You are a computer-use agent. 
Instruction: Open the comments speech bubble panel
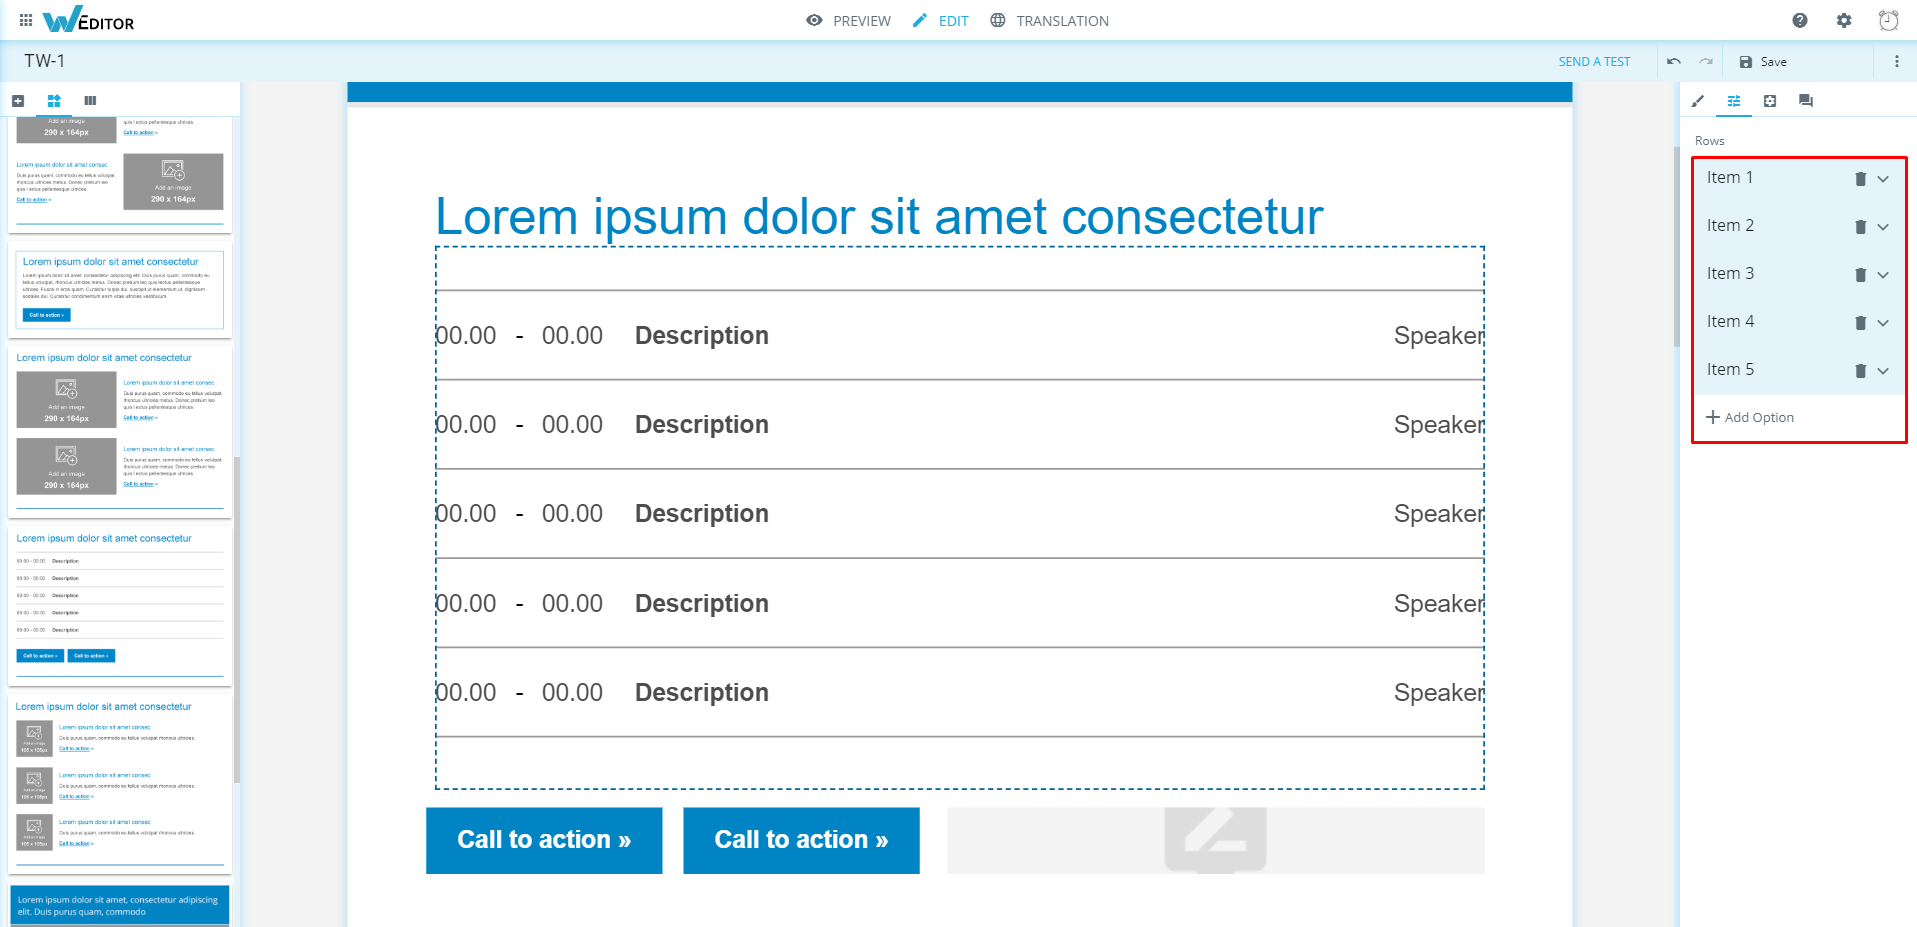1806,101
